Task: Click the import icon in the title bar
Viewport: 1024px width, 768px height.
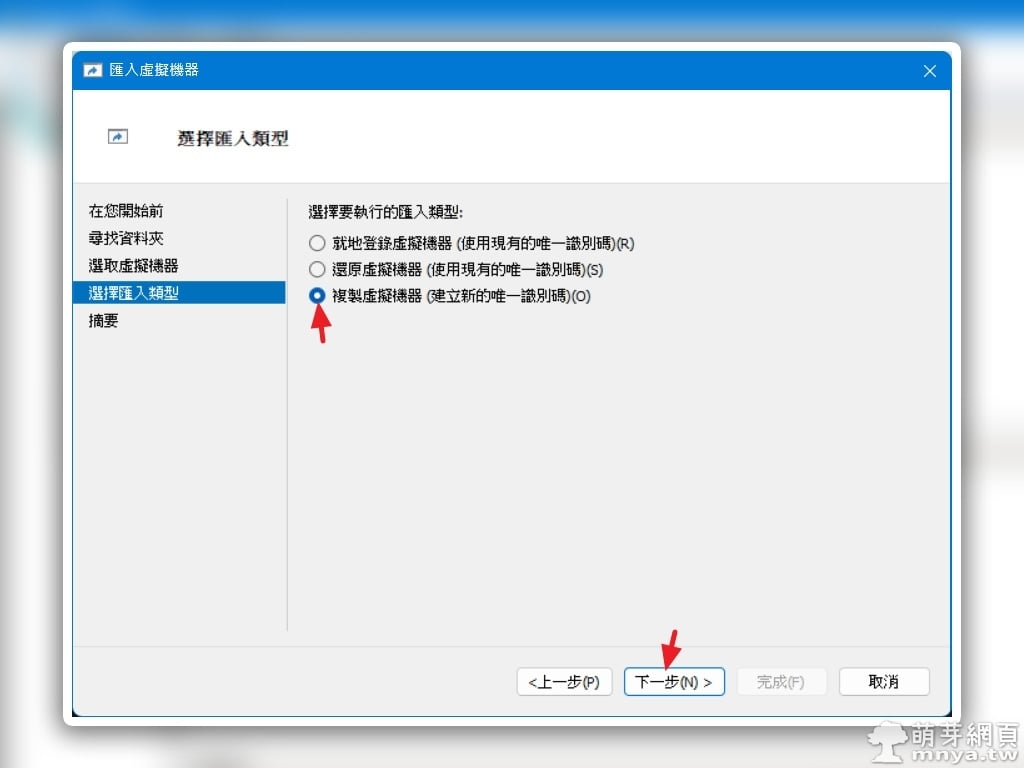Action: click(x=92, y=71)
